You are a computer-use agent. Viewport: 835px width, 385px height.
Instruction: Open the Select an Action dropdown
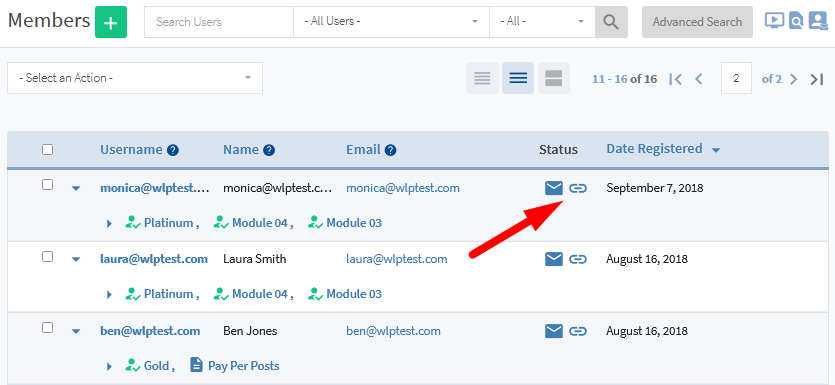135,78
